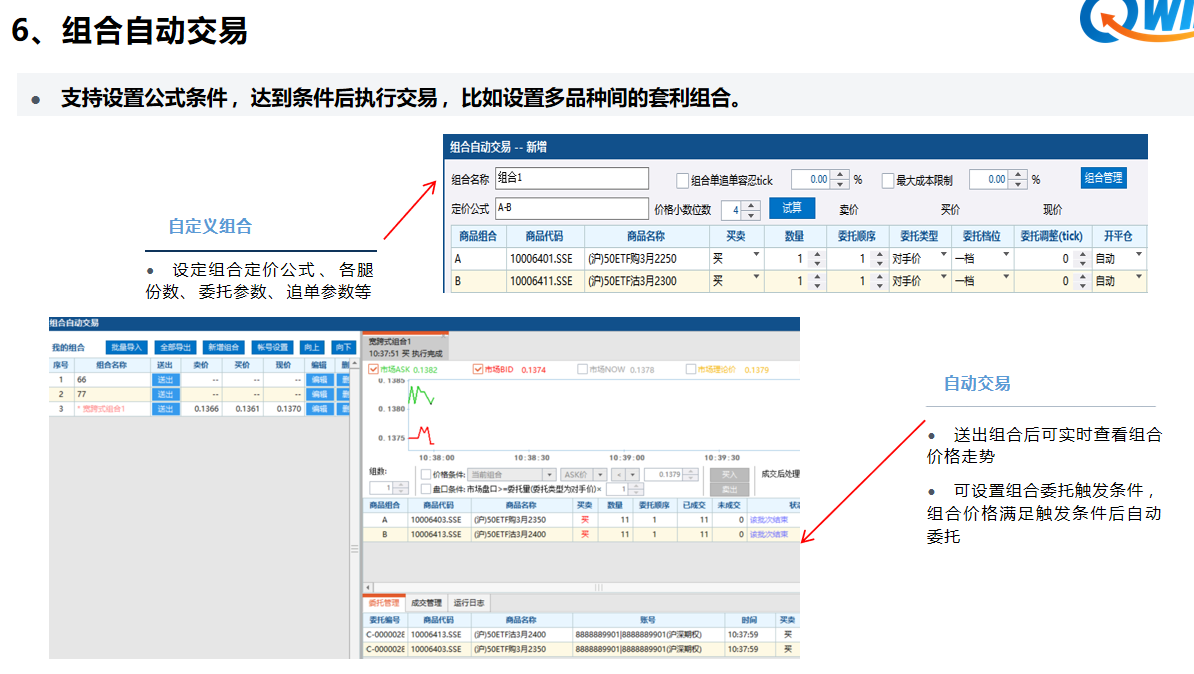Click 编辑 for 宽跨式组合1 row

pos(320,407)
